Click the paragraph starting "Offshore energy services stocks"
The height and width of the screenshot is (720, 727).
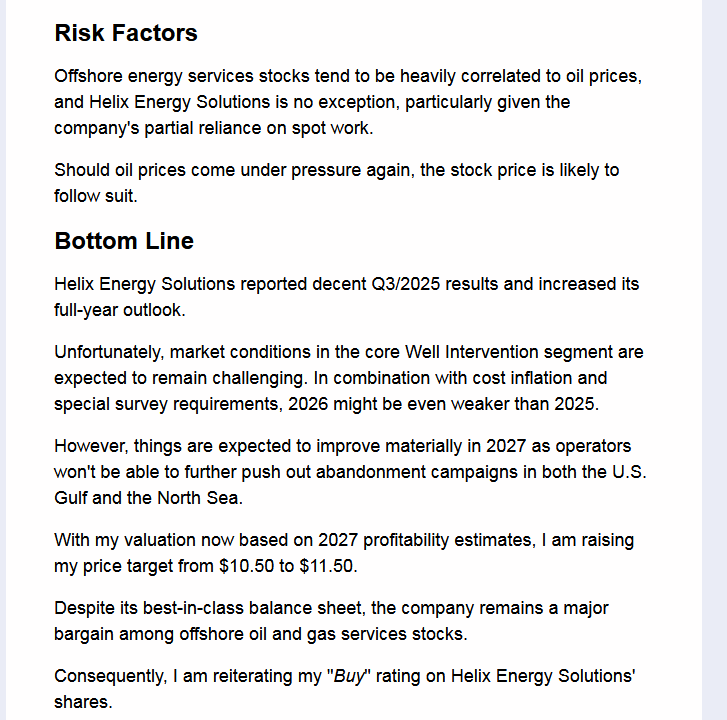click(347, 102)
